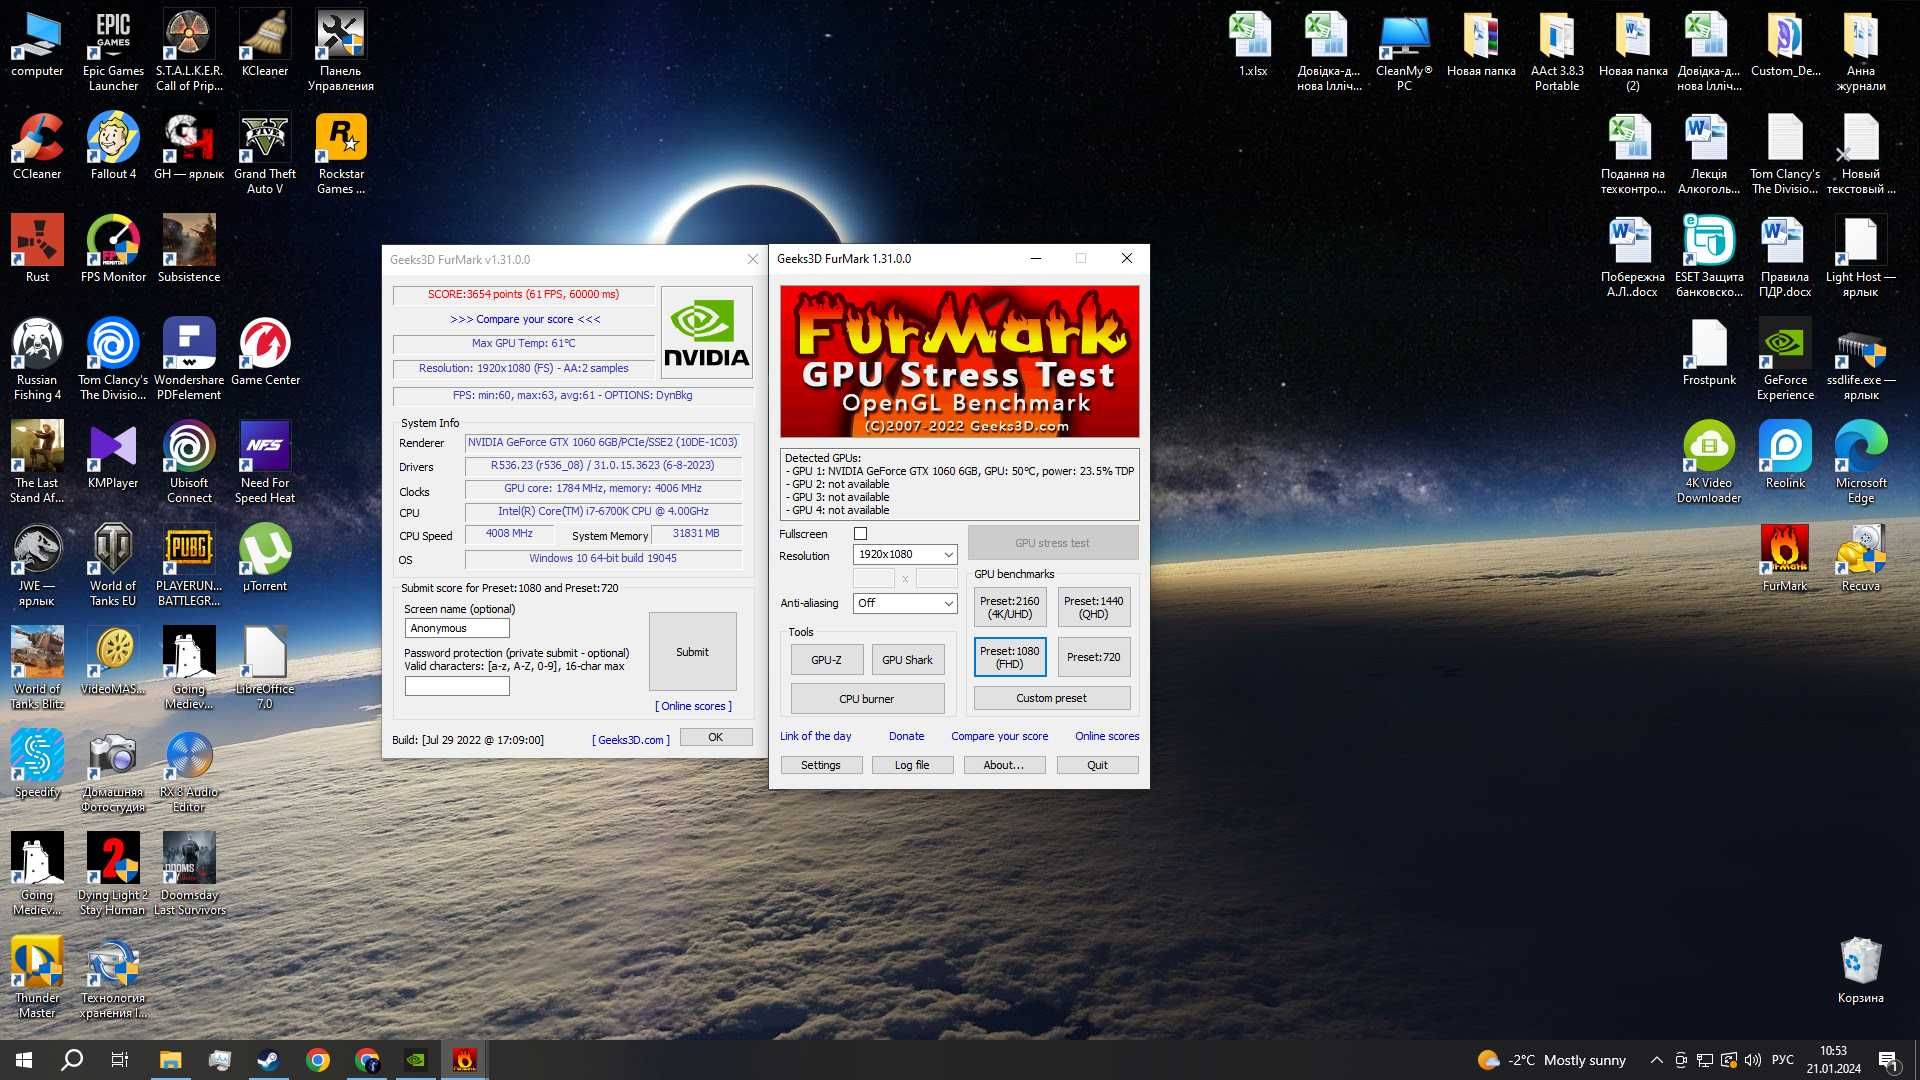Open KMPlayer shortcut

pyautogui.click(x=113, y=455)
